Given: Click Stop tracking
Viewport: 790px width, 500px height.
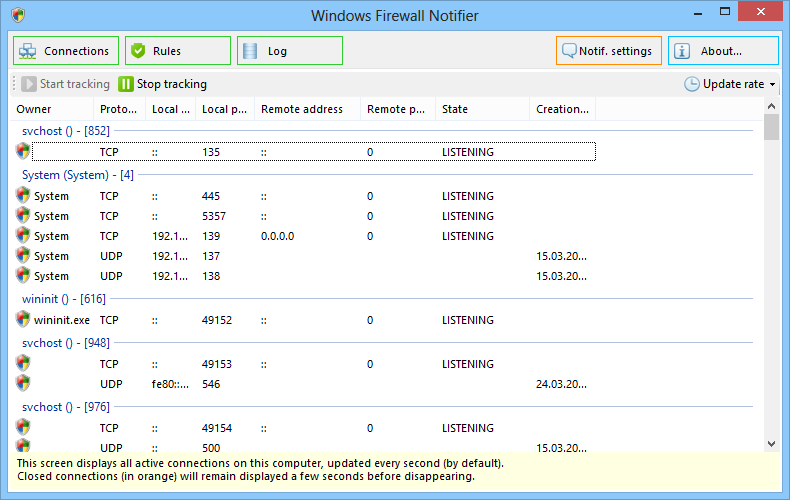Looking at the screenshot, I should (x=163, y=84).
